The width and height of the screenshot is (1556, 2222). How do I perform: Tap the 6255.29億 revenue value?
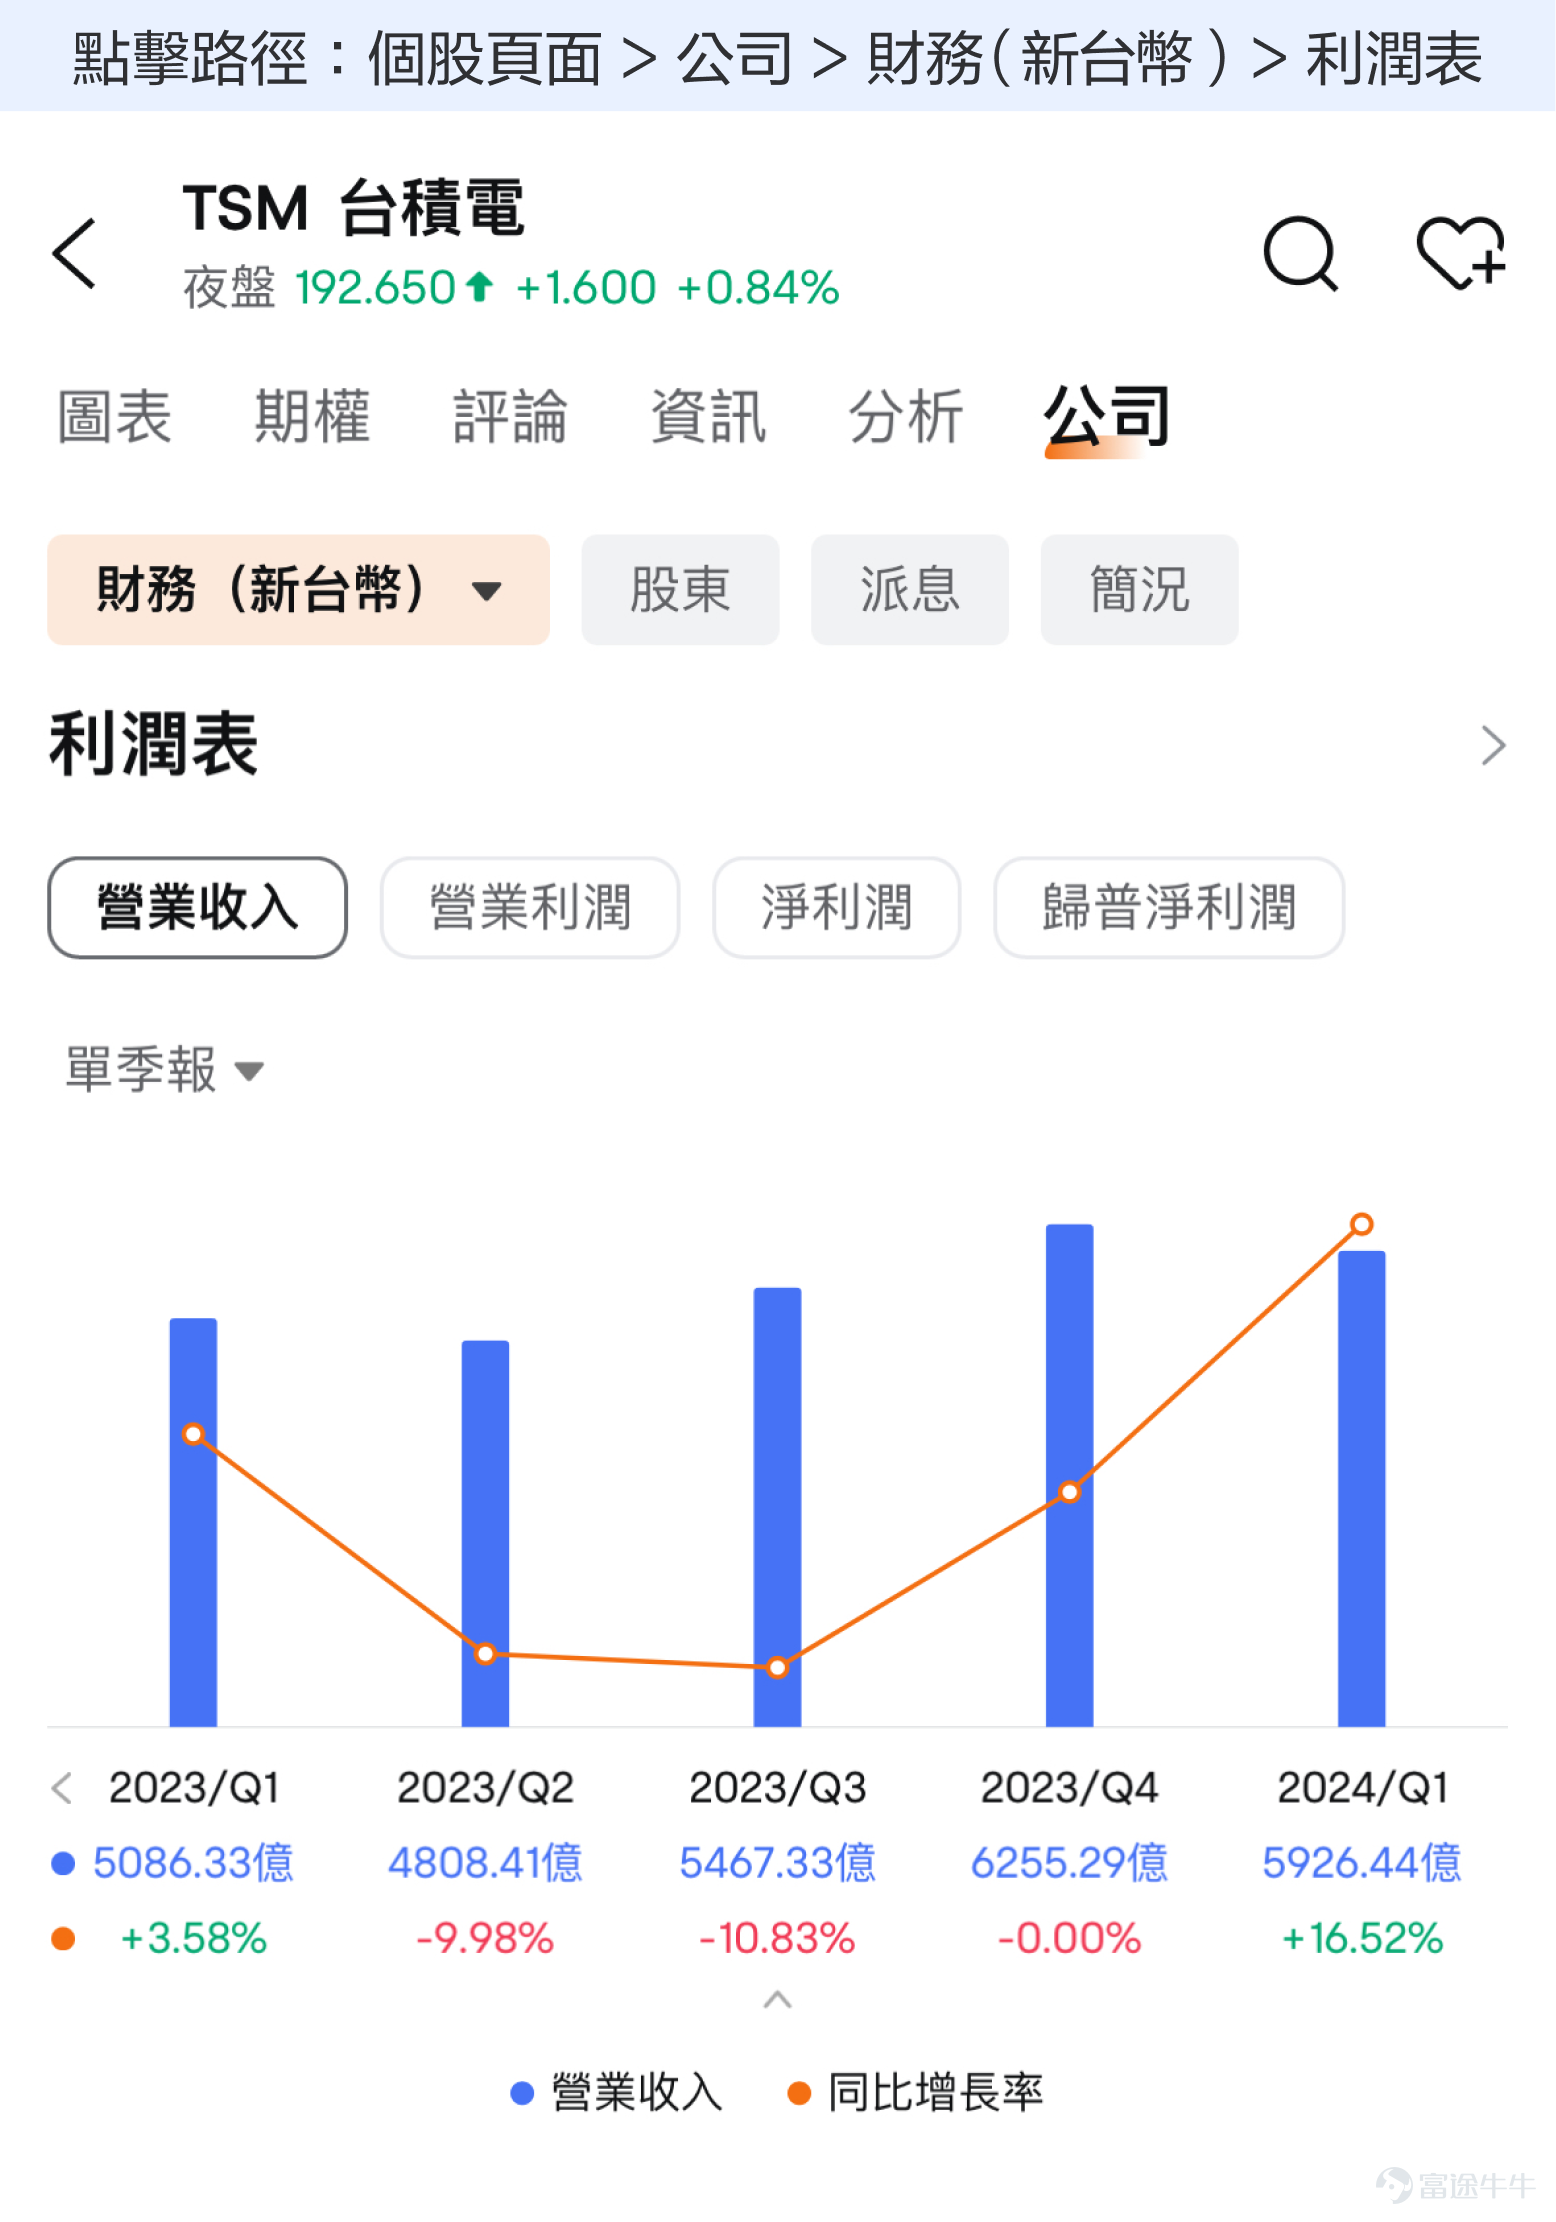click(1069, 1863)
